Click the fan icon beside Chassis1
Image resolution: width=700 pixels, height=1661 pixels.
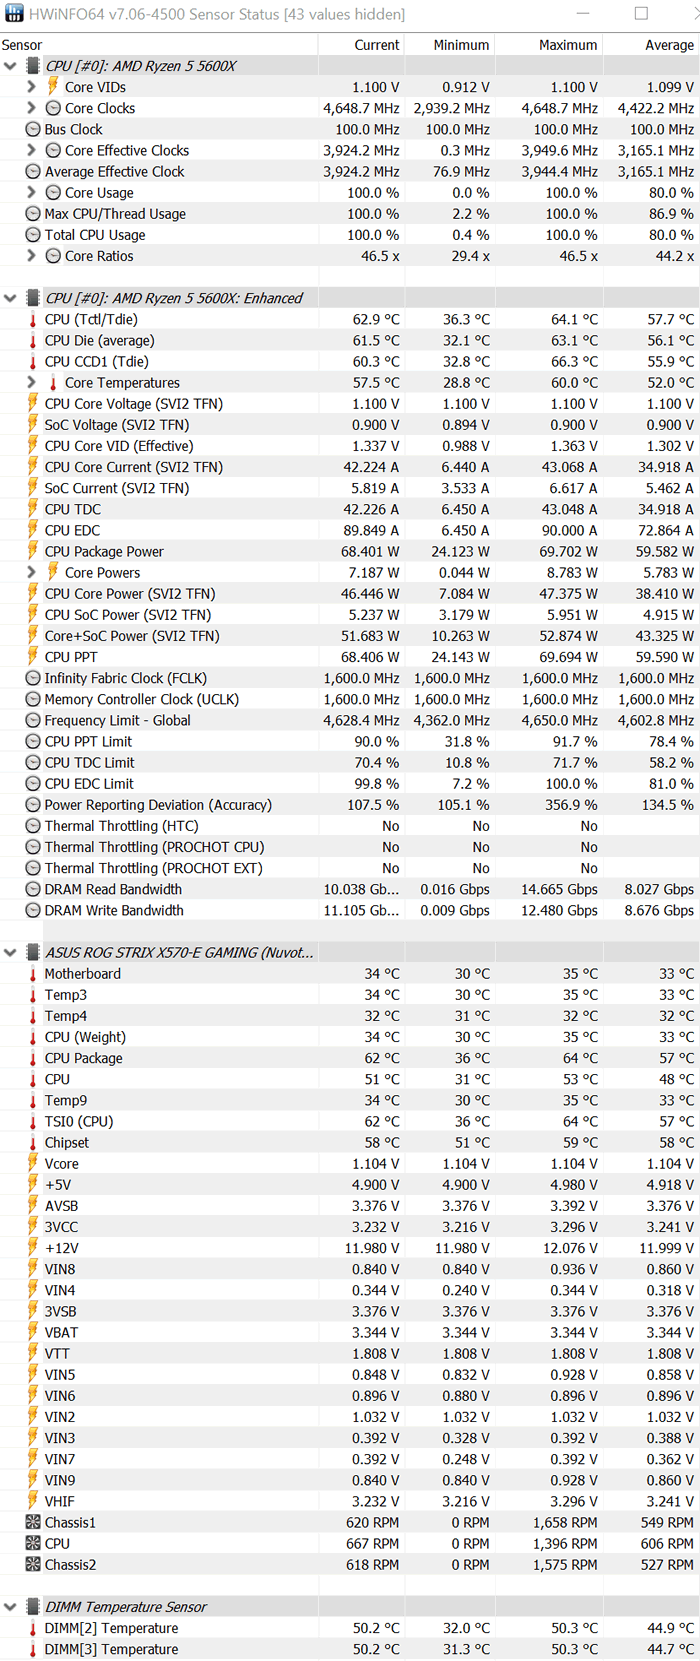pyautogui.click(x=33, y=1523)
